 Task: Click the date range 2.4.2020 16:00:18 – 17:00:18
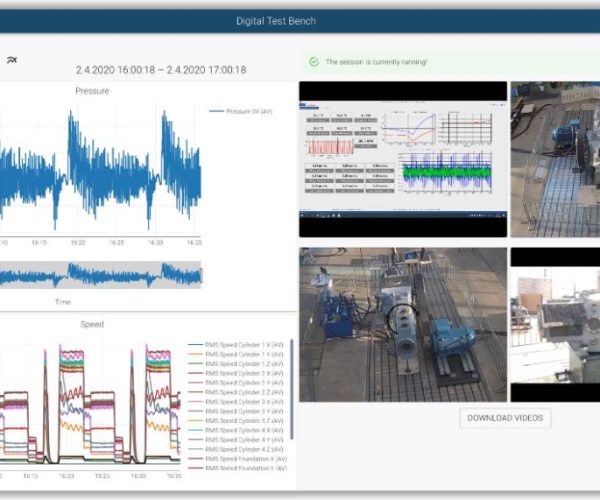coord(161,70)
